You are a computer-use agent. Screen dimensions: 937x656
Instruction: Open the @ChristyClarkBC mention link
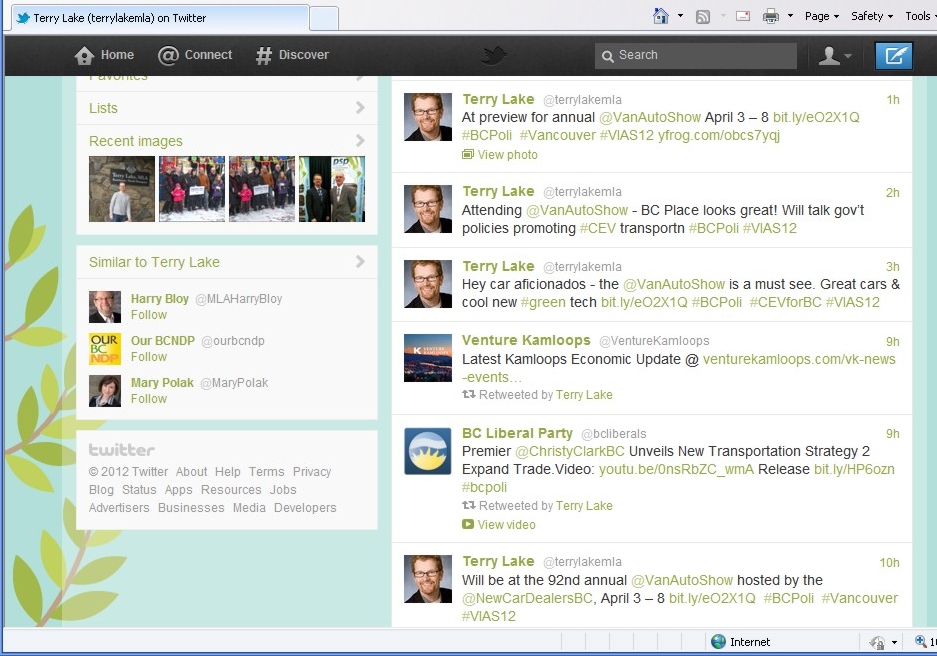coord(569,451)
